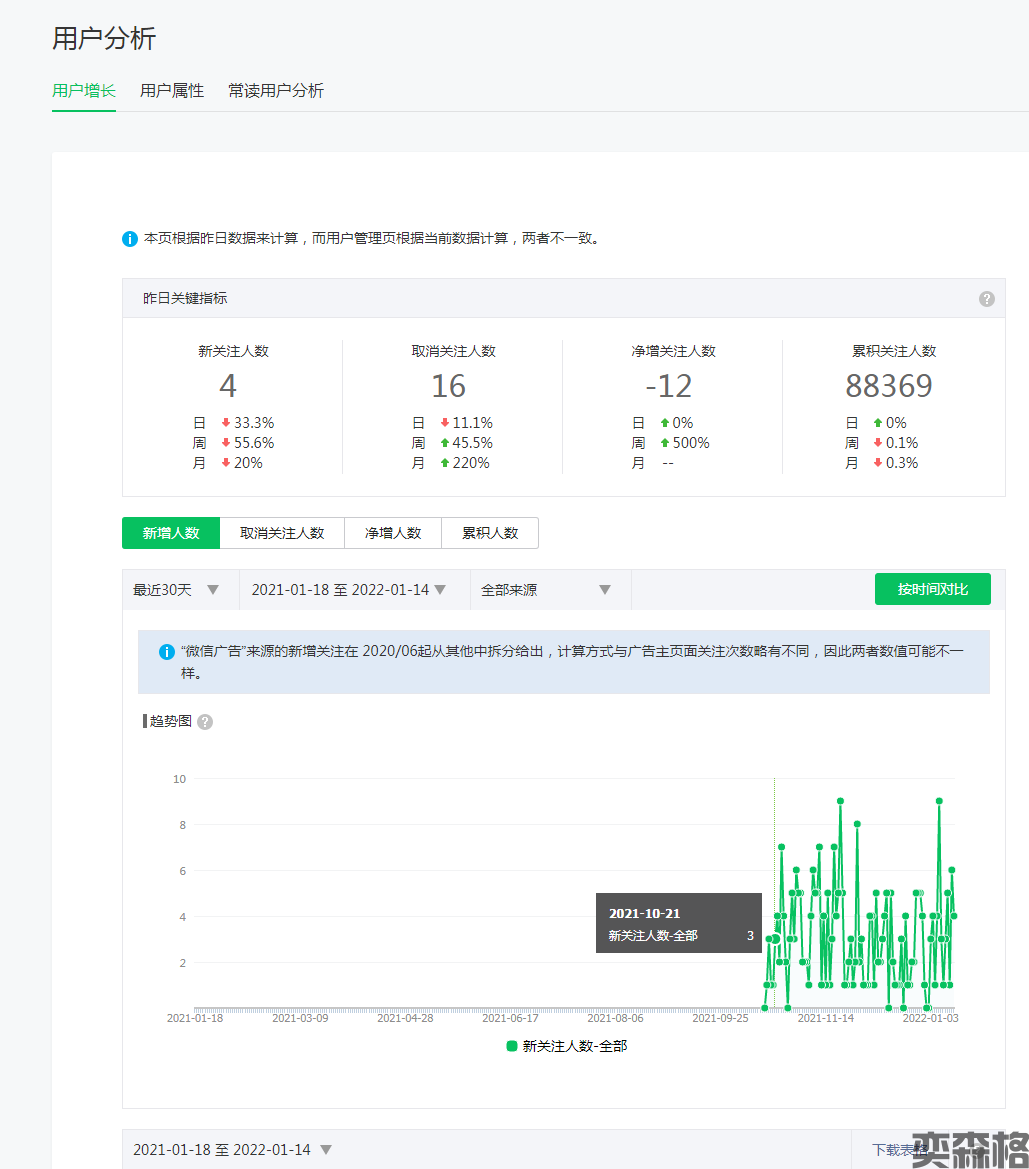The height and width of the screenshot is (1169, 1029).
Task: Switch to 用户属性 tab
Action: 172,91
